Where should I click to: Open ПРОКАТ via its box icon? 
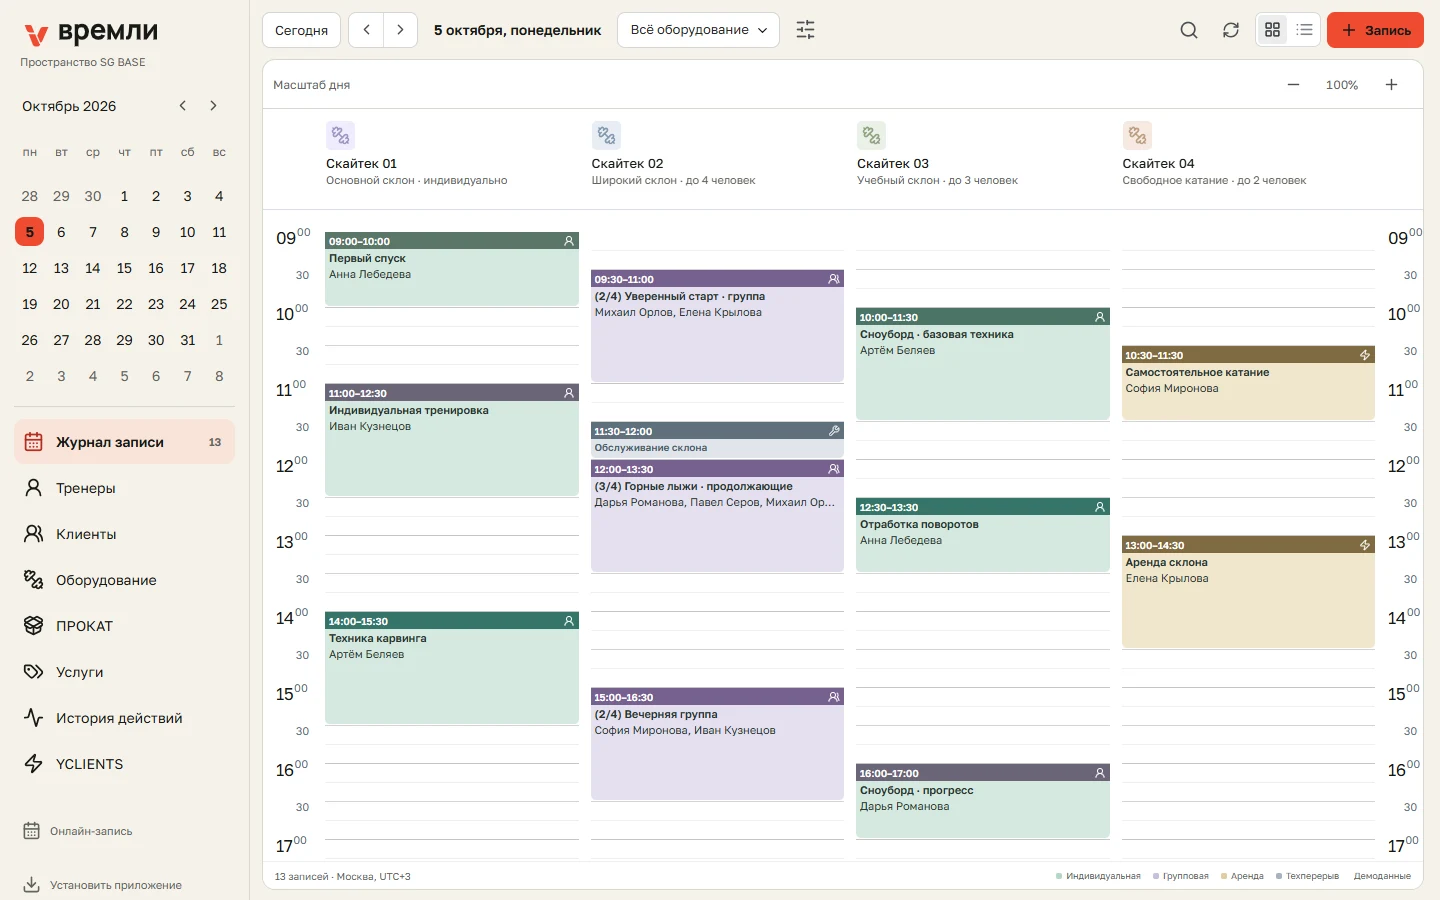[x=34, y=626]
